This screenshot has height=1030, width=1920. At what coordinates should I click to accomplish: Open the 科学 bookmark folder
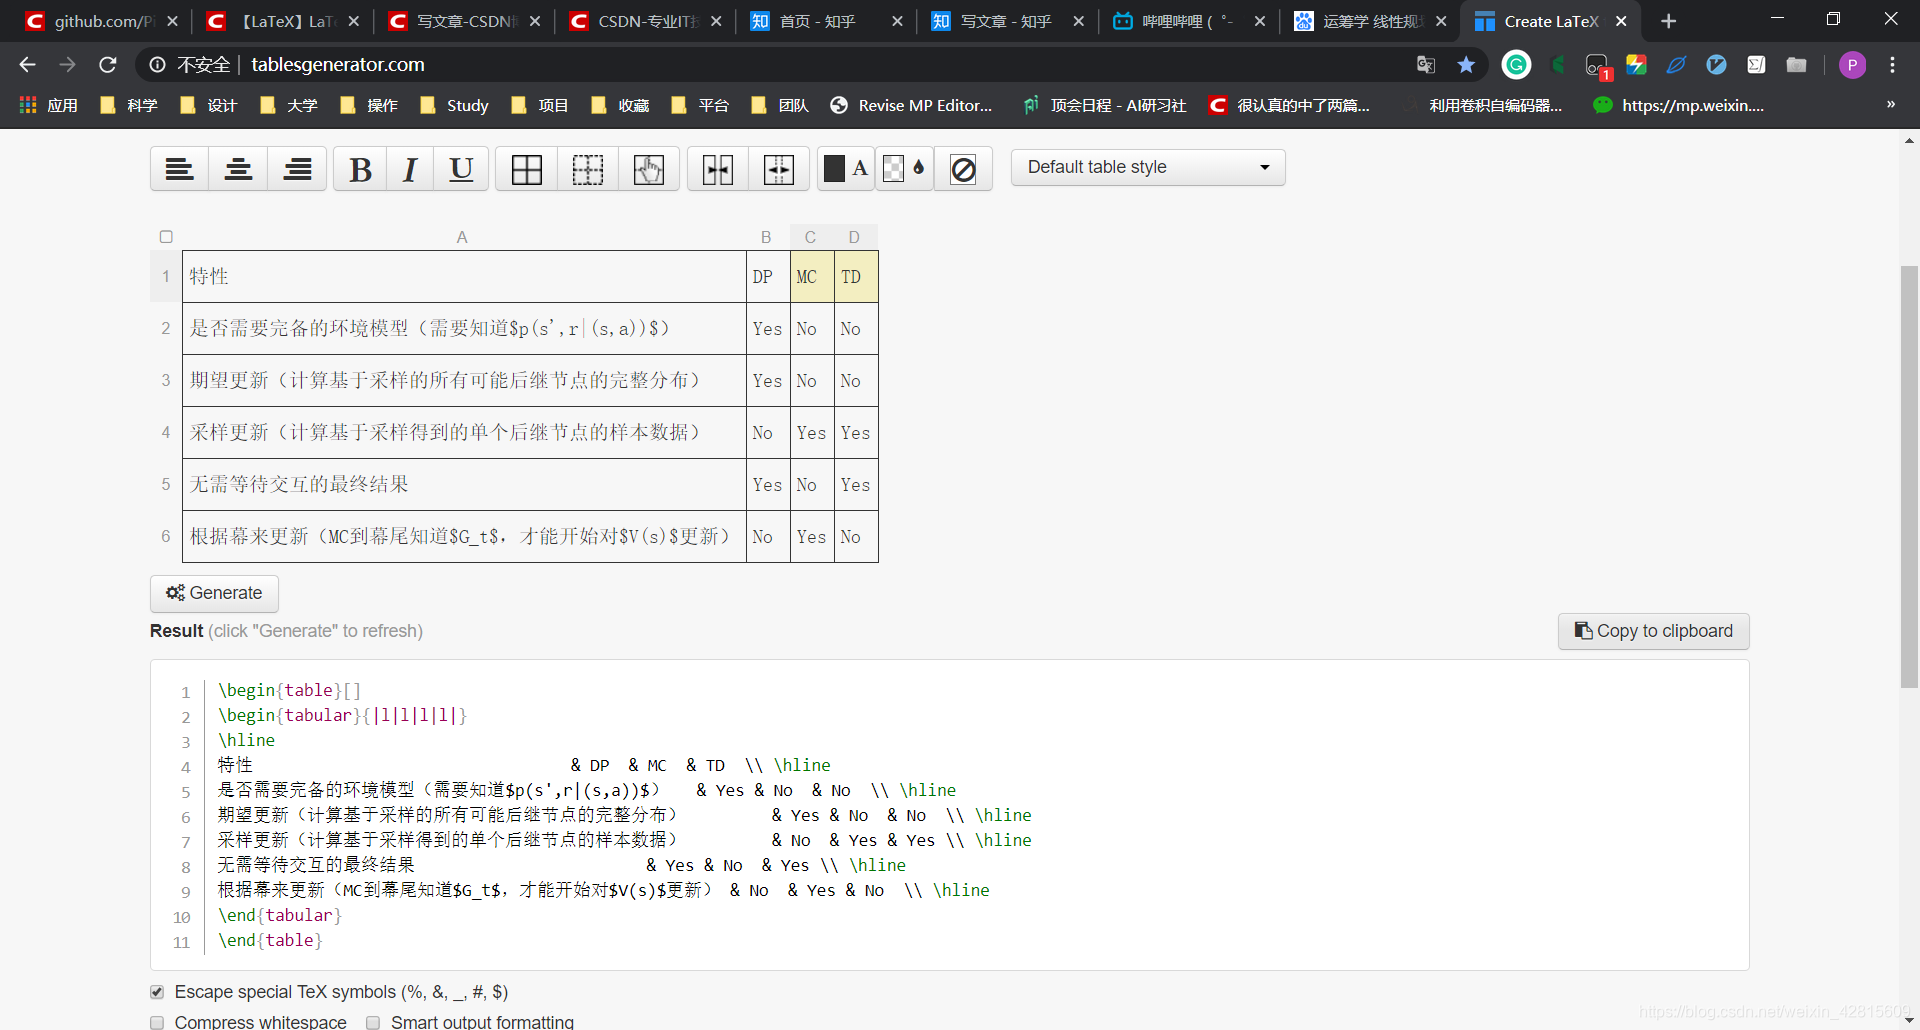pos(129,105)
